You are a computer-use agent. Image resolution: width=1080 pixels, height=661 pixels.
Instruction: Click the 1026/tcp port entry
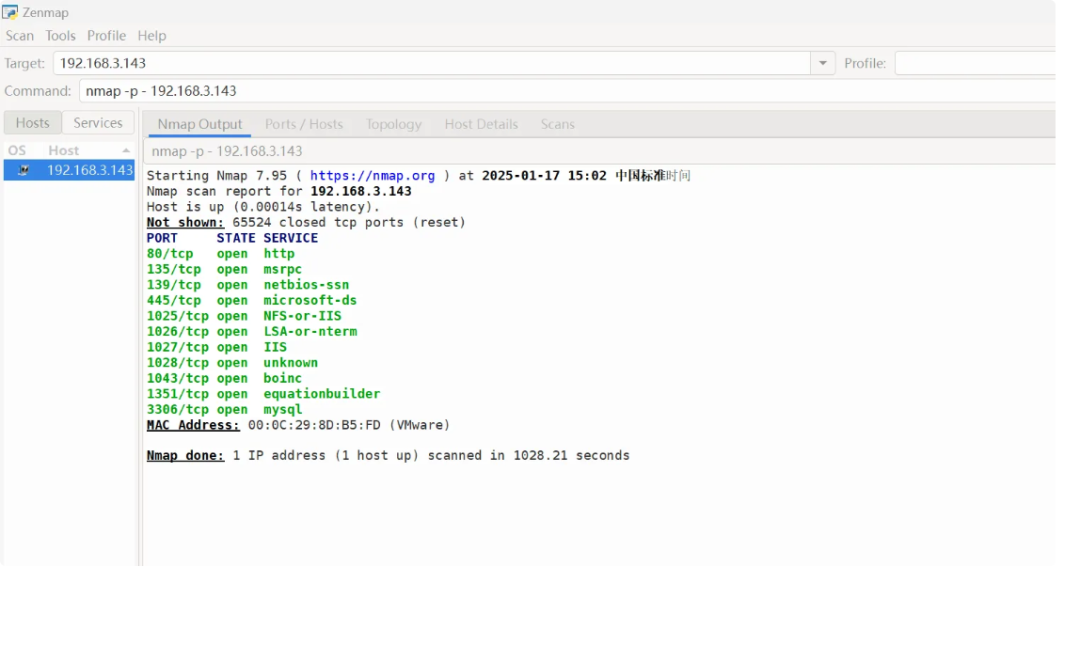coord(178,331)
